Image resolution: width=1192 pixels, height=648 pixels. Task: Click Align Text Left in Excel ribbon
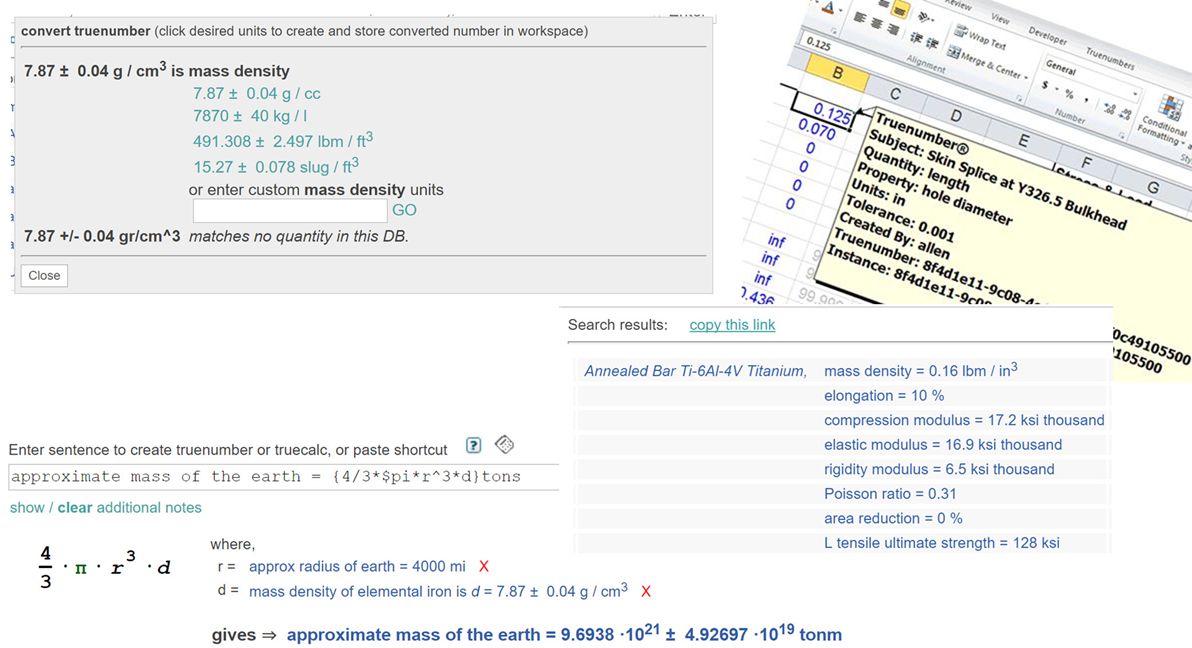pos(860,17)
